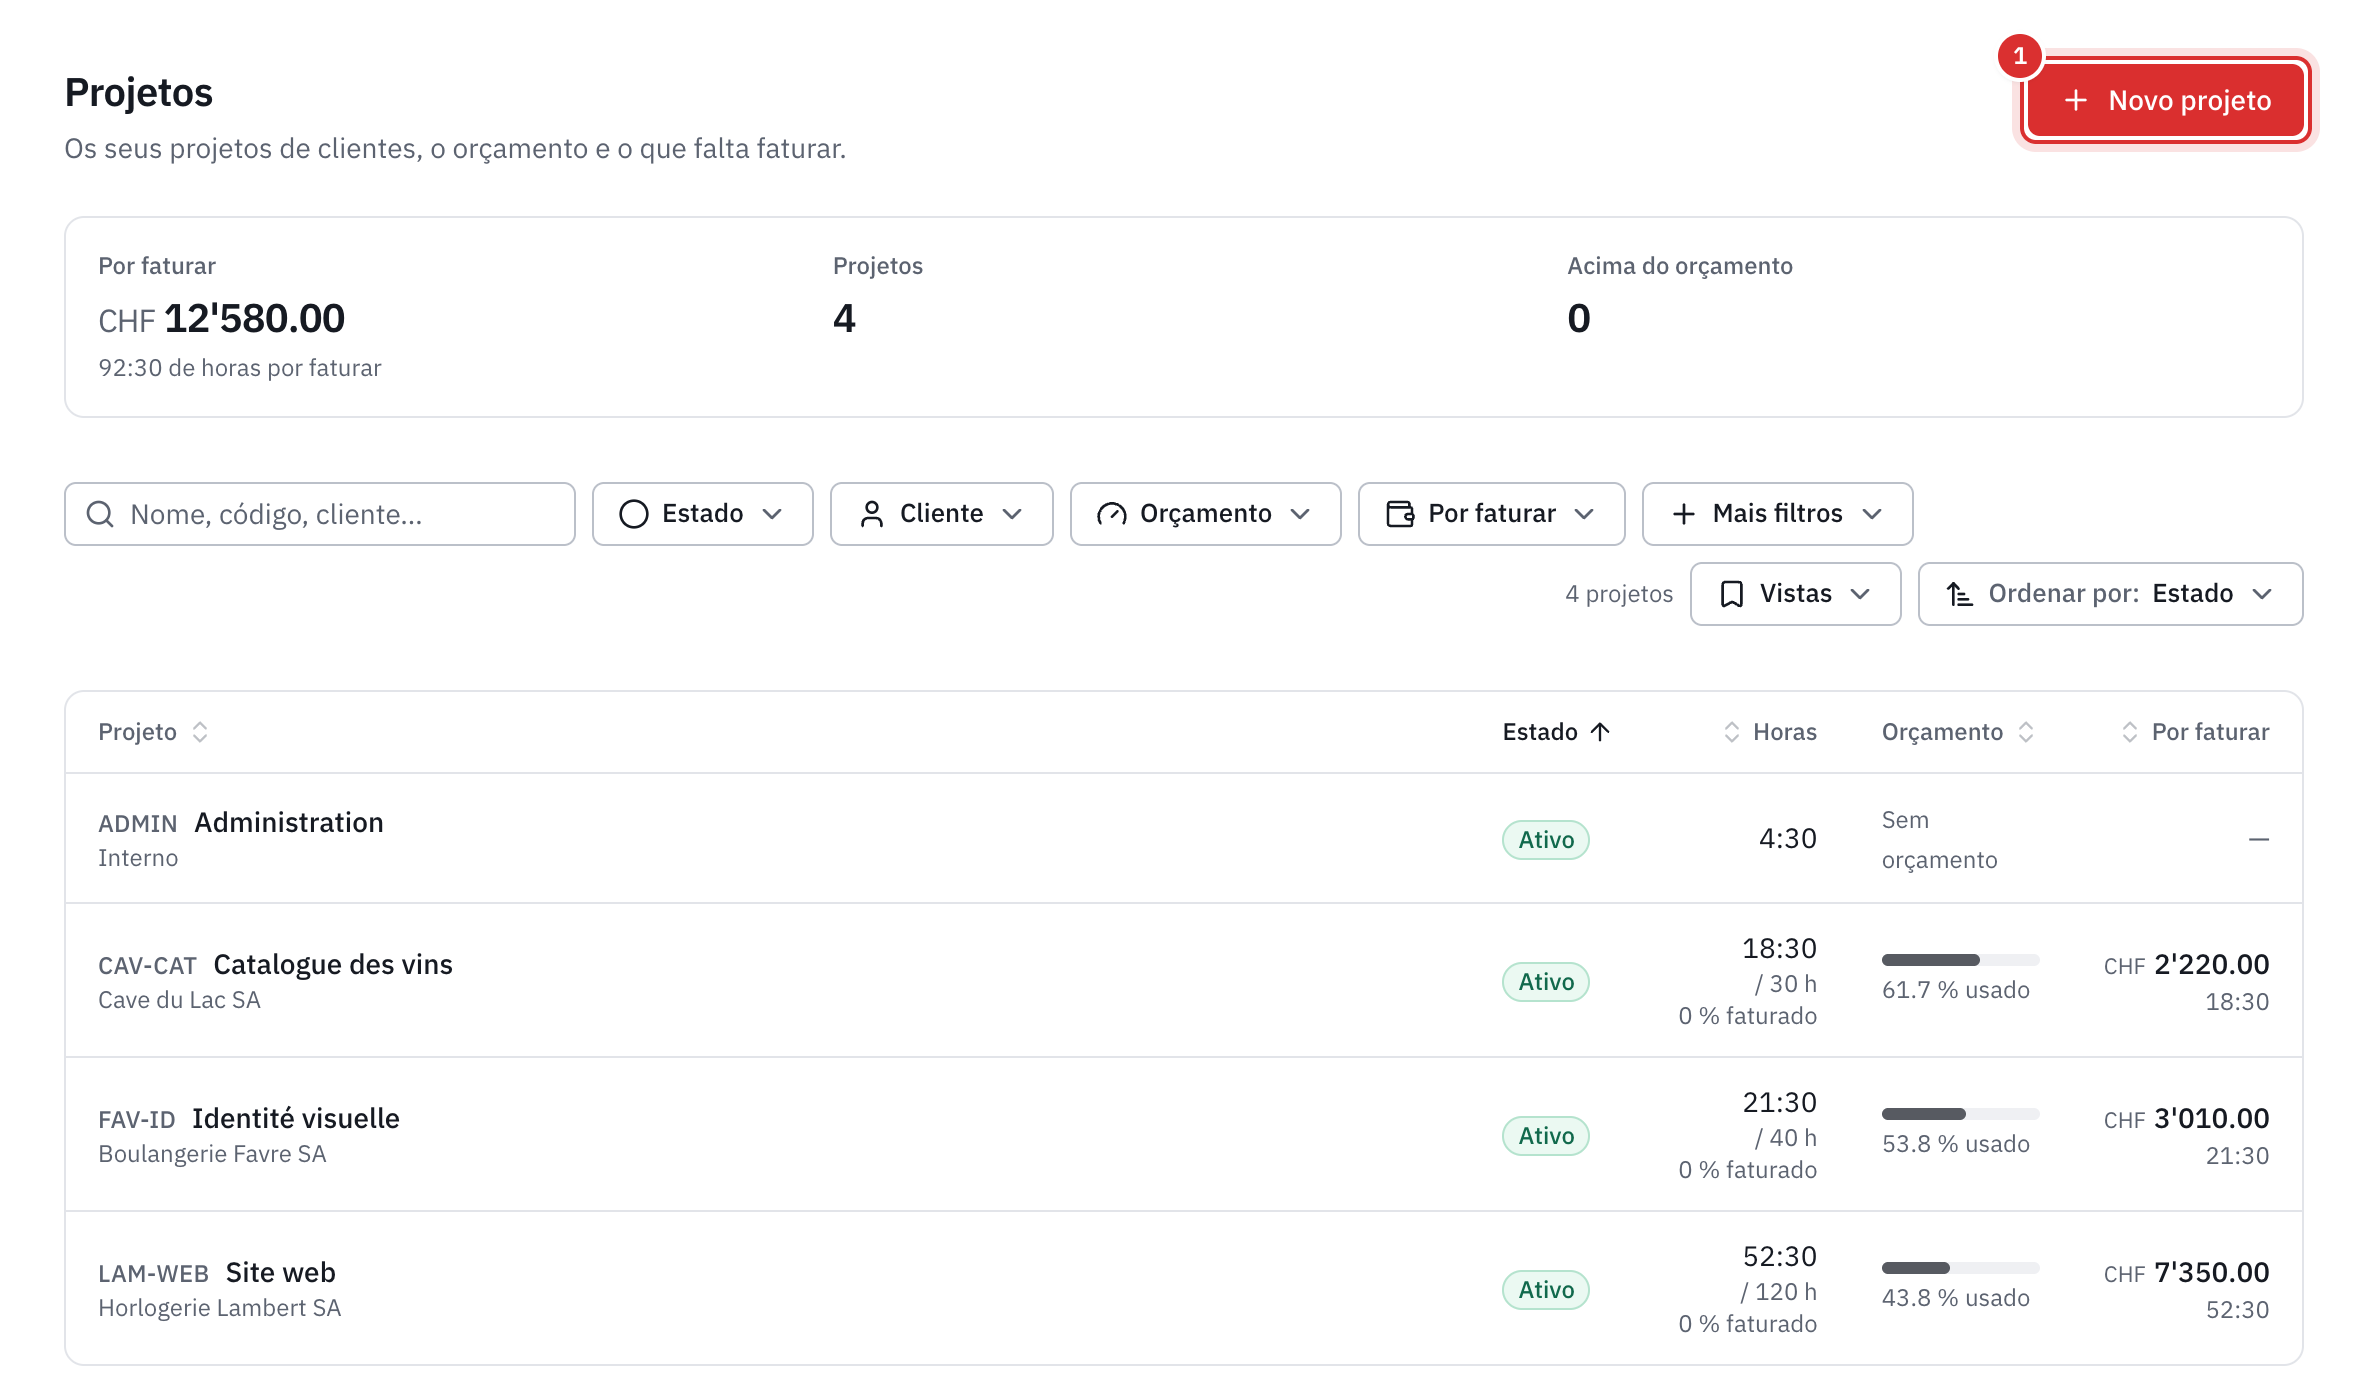Create a project with Novo projeto button
Screen dimensions: 2368x1400
point(2166,100)
